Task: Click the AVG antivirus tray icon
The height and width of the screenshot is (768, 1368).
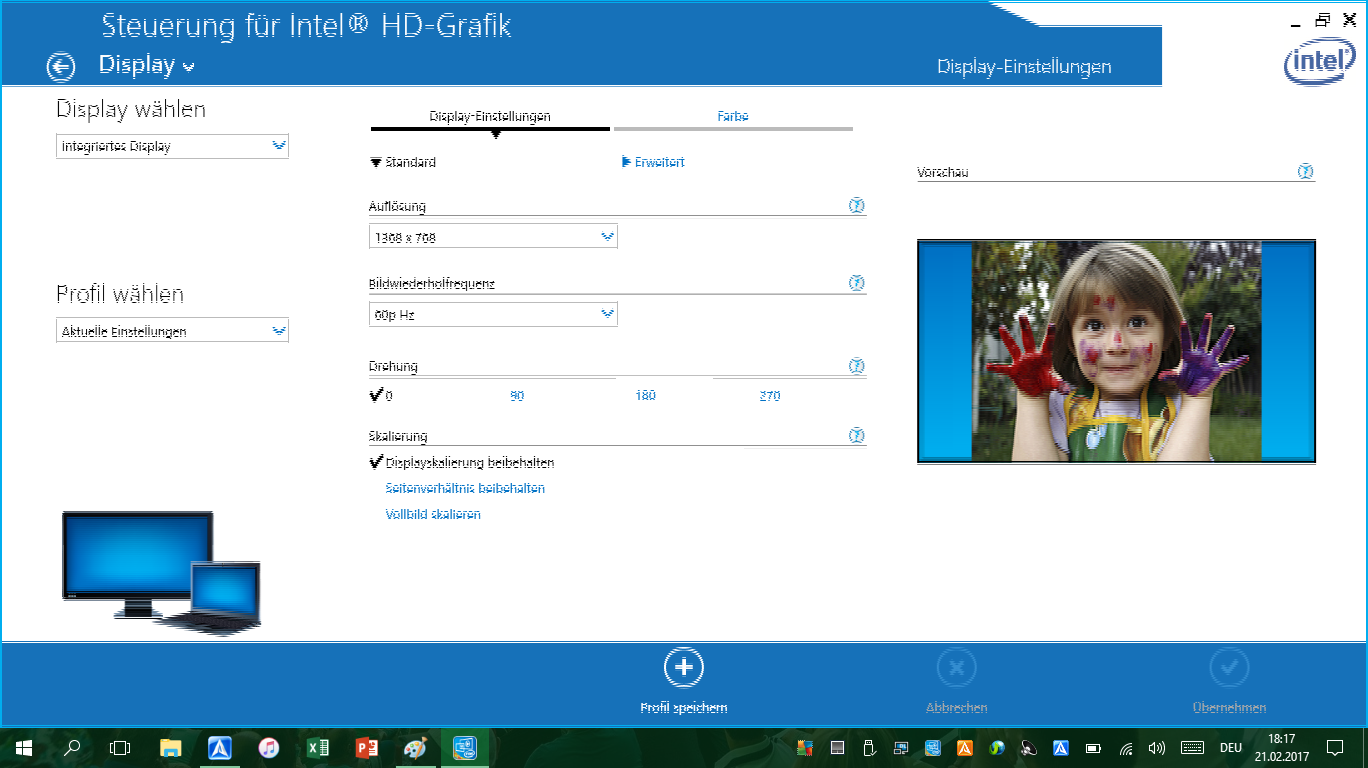Action: point(805,748)
